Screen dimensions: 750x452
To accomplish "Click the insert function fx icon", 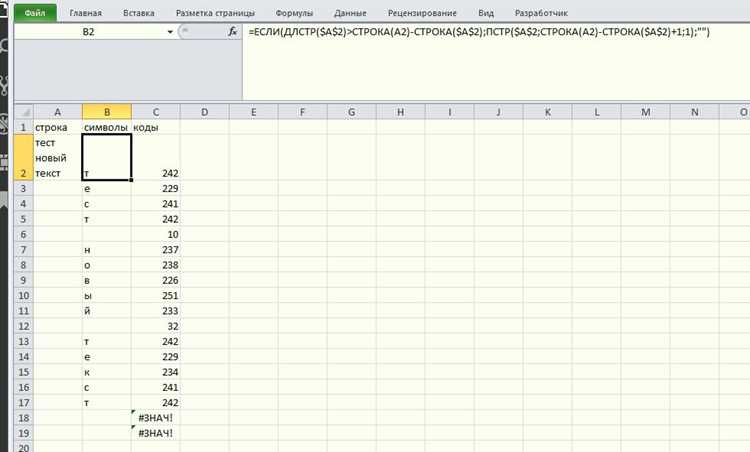I will point(232,32).
